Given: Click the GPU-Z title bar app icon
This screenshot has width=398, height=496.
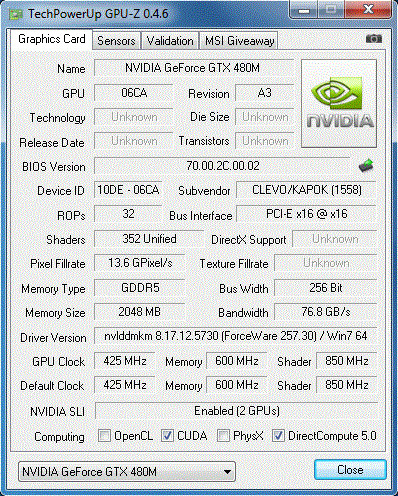Looking at the screenshot, I should pos(15,14).
